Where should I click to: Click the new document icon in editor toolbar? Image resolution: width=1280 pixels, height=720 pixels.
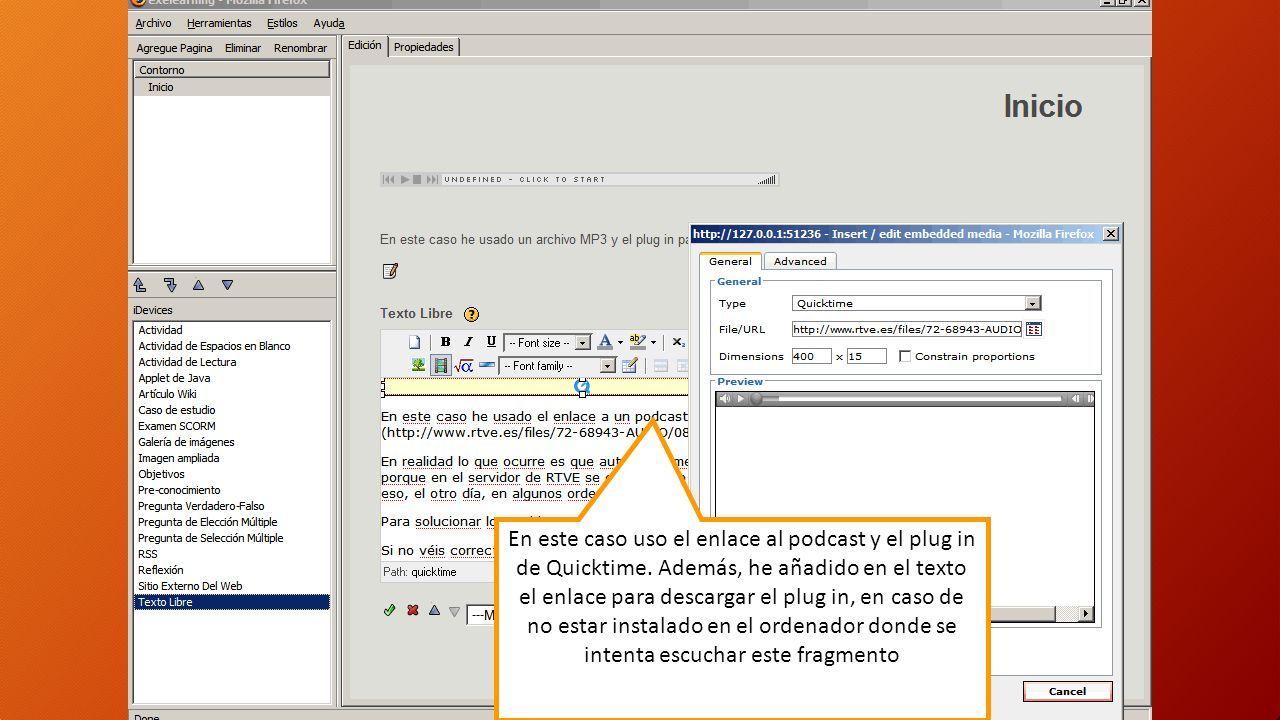(x=414, y=342)
